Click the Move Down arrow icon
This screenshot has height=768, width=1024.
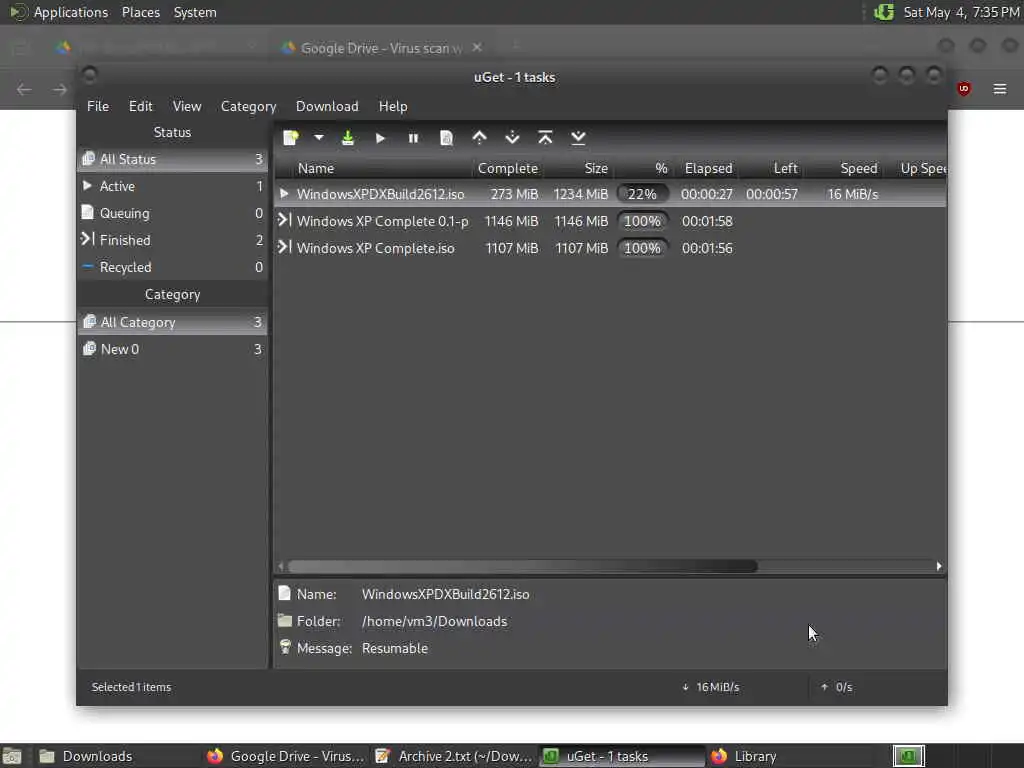point(513,138)
